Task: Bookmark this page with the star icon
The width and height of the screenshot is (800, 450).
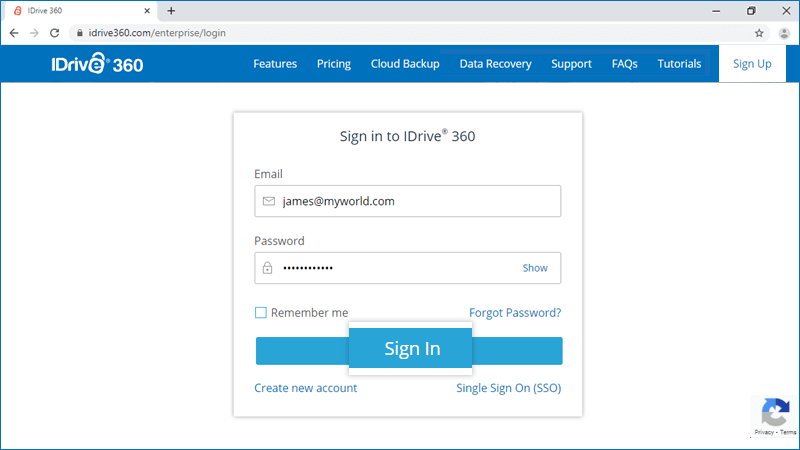Action: (759, 33)
